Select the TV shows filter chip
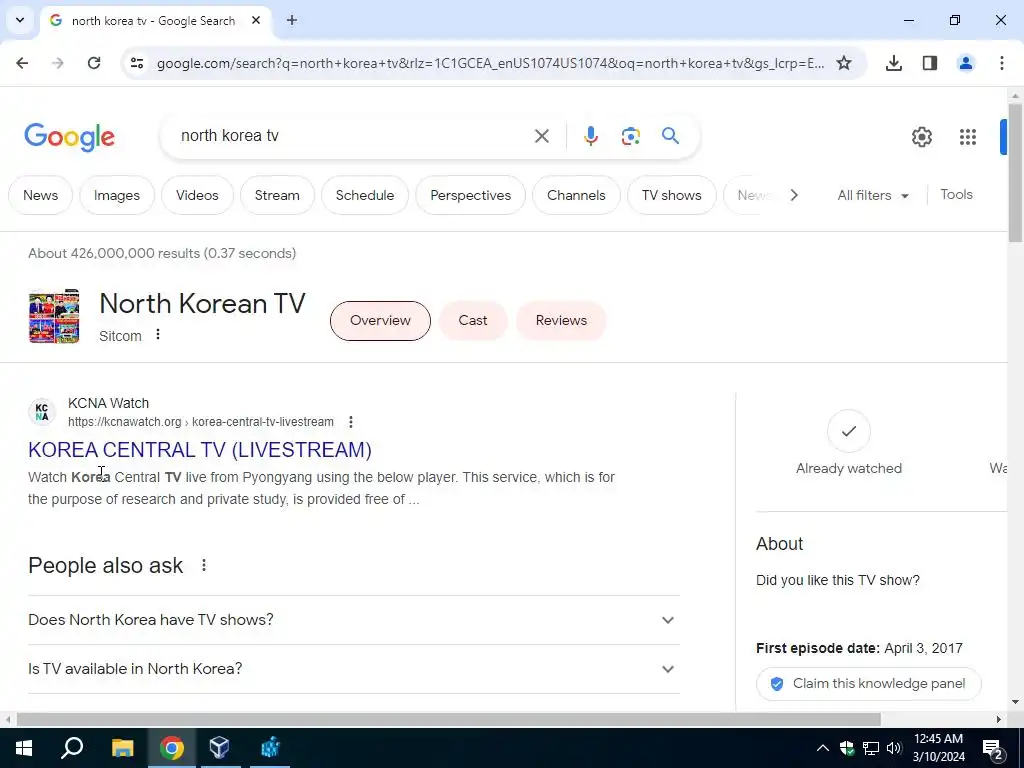 671,195
